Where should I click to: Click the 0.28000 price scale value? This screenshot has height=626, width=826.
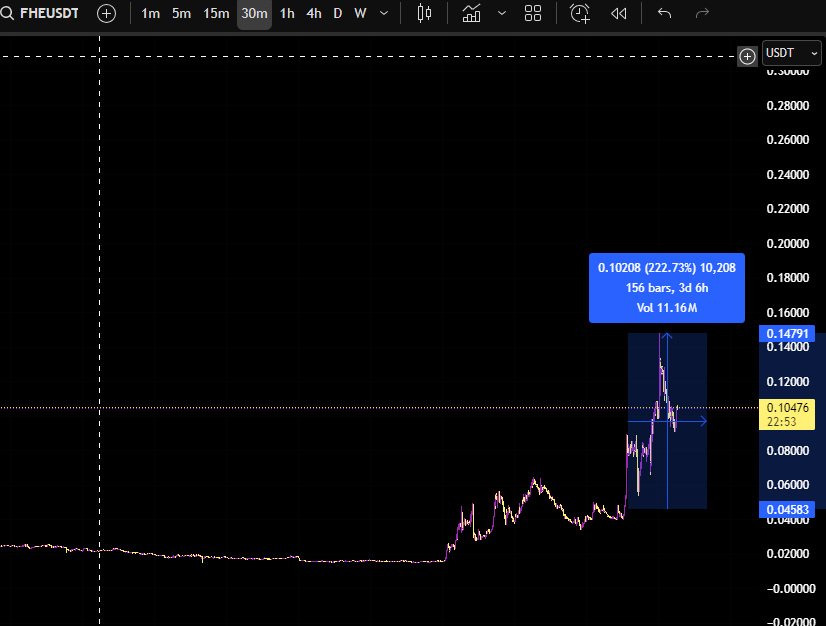point(788,105)
